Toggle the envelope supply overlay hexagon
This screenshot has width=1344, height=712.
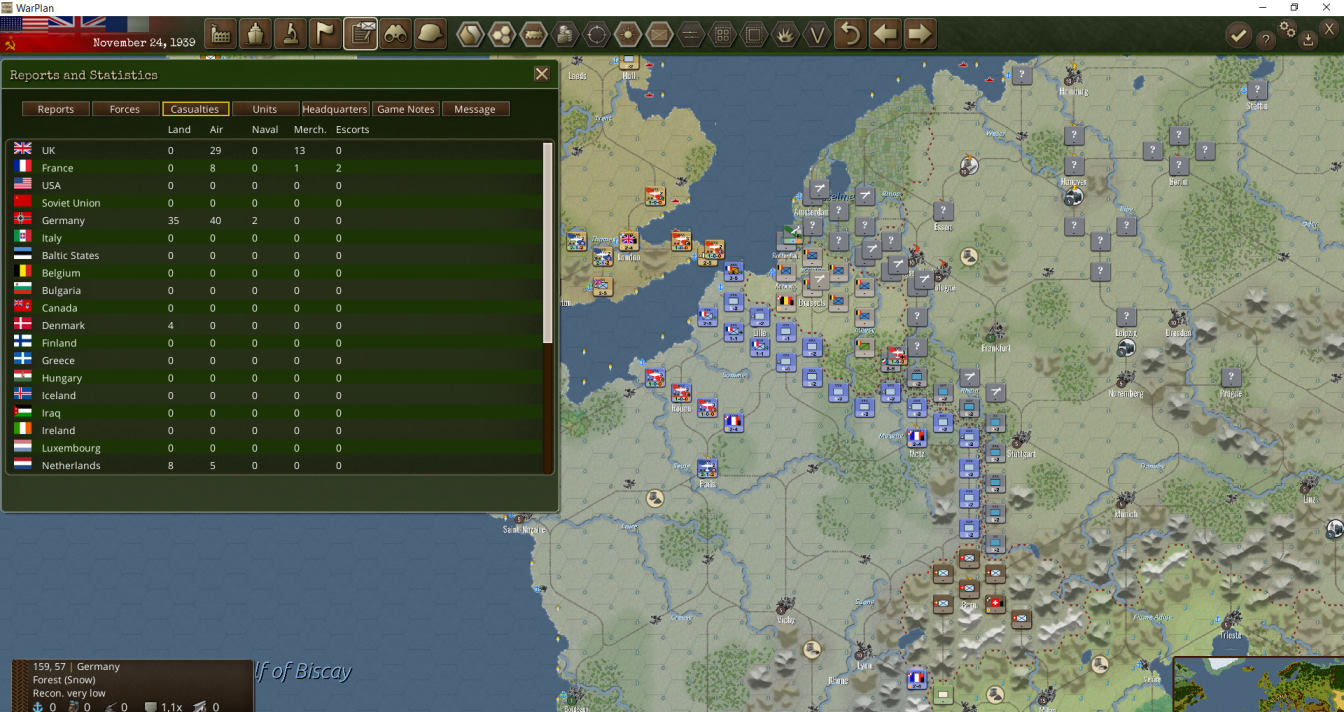[659, 35]
